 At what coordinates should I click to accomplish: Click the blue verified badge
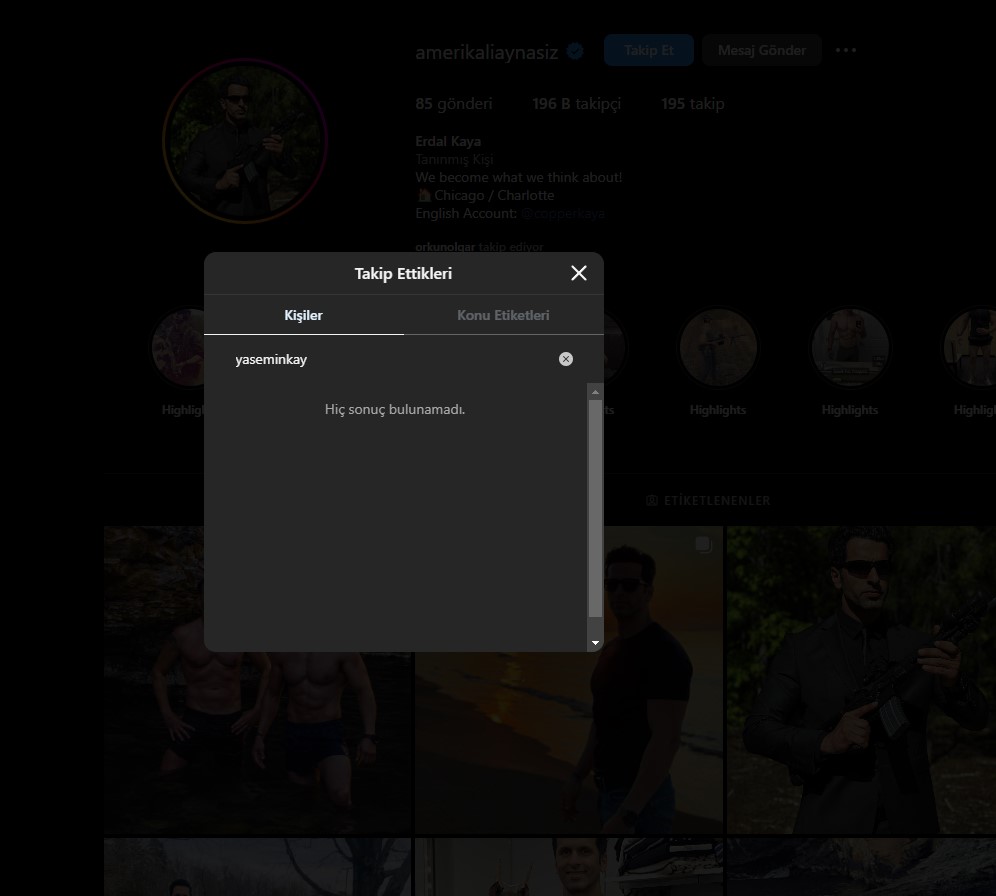pyautogui.click(x=576, y=51)
